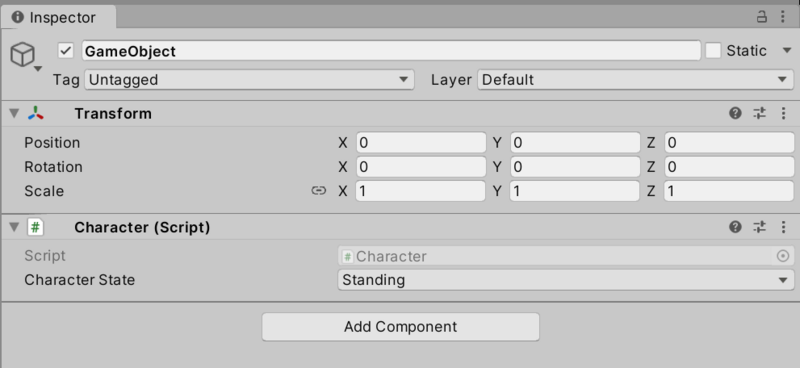Enable the Static checkbox
The height and width of the screenshot is (368, 800).
coord(713,51)
